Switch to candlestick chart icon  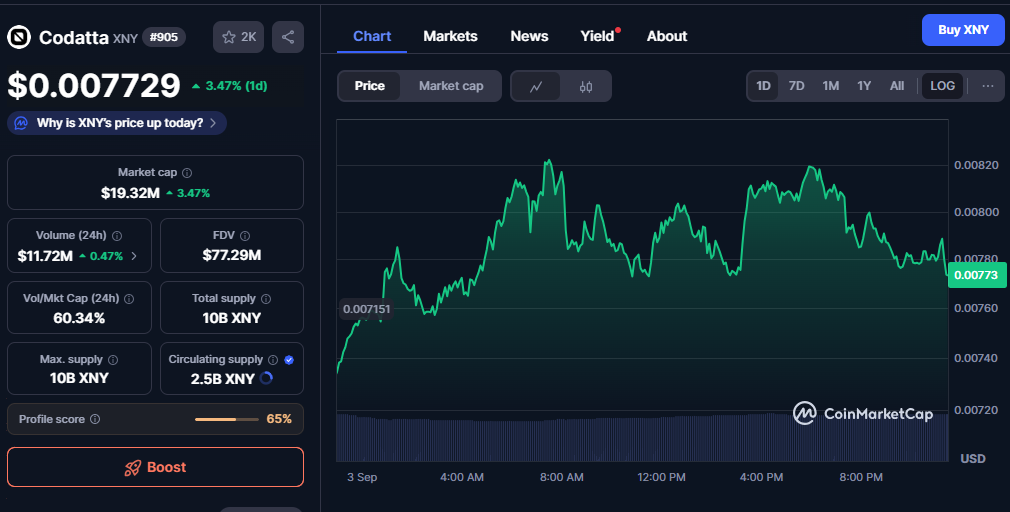pyautogui.click(x=586, y=86)
